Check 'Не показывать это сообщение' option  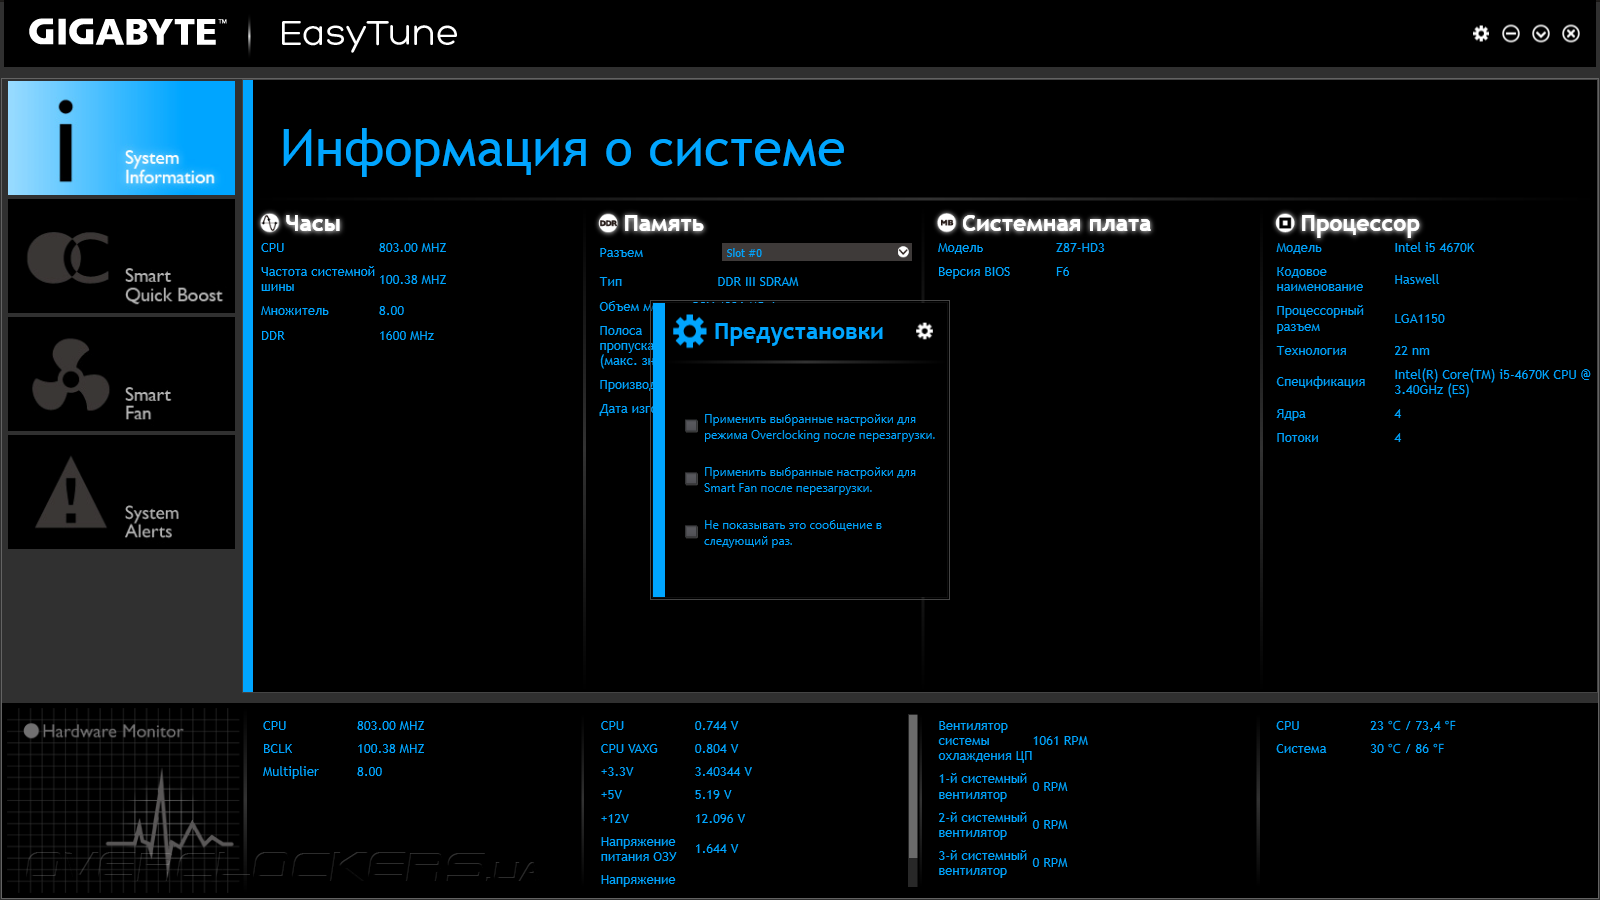pos(691,532)
